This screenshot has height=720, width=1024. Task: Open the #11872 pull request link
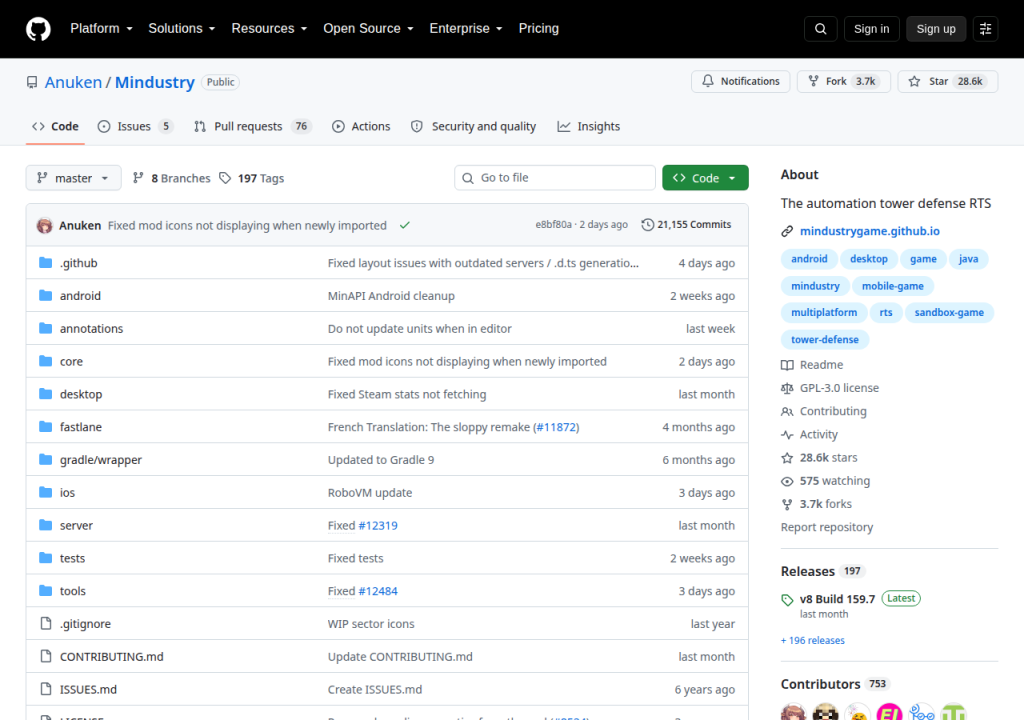556,427
